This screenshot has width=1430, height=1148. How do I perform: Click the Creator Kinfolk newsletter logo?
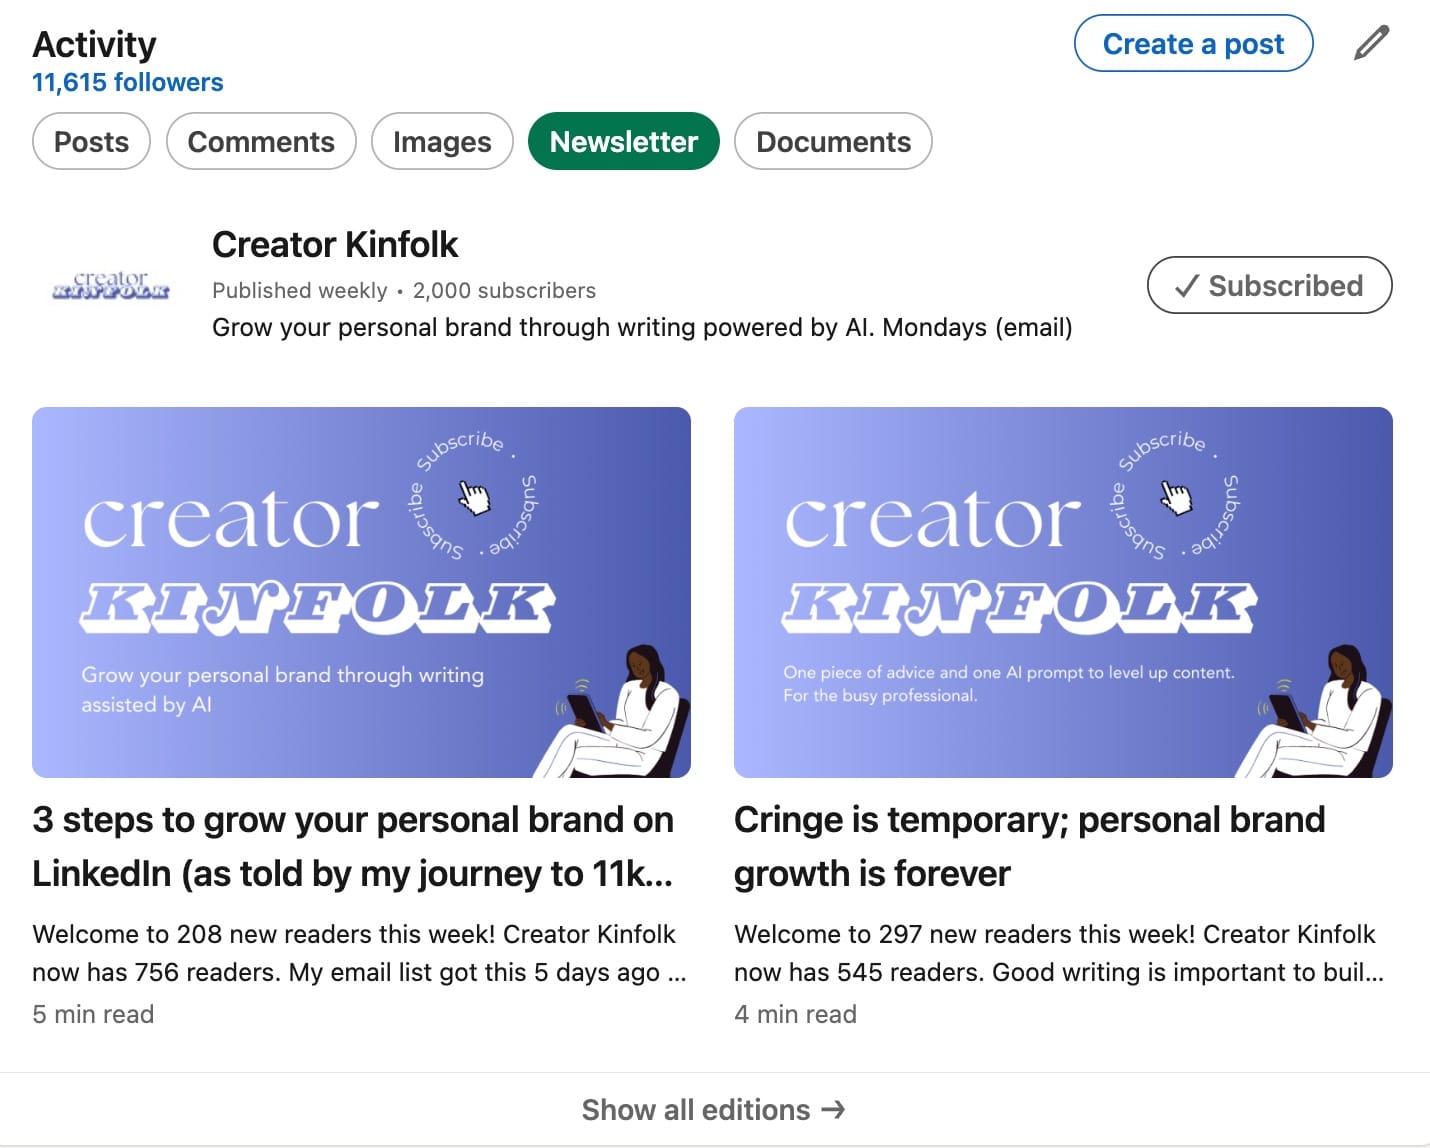[x=111, y=285]
